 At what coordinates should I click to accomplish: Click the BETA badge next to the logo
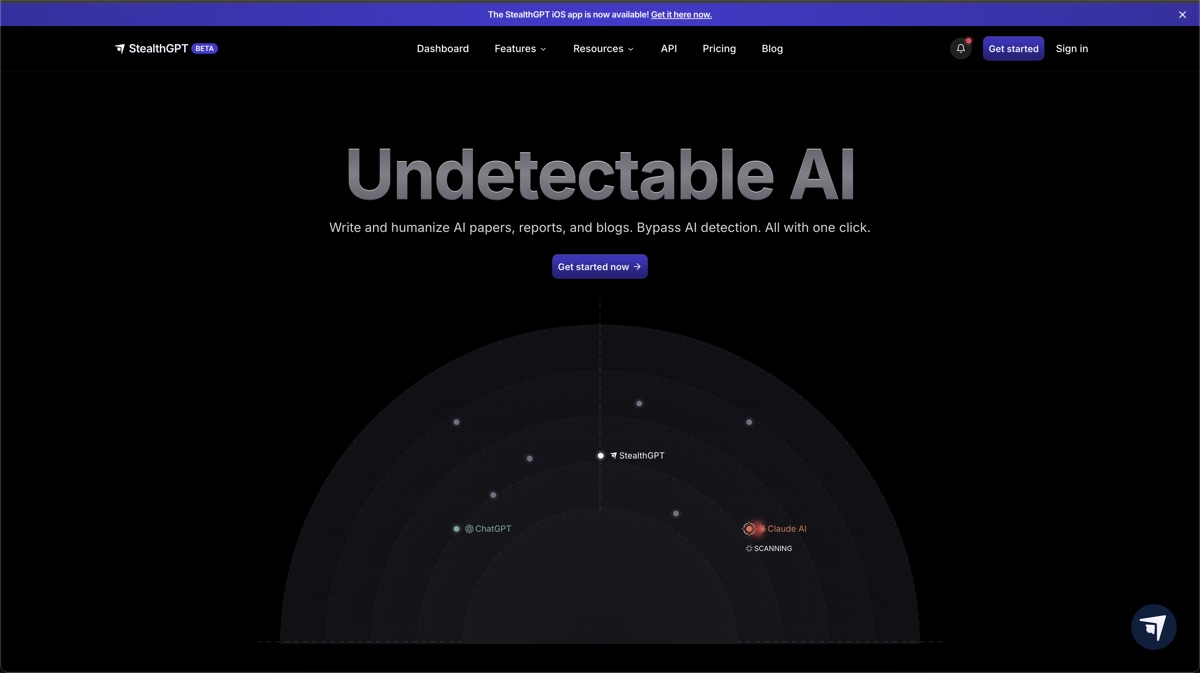pyautogui.click(x=205, y=48)
